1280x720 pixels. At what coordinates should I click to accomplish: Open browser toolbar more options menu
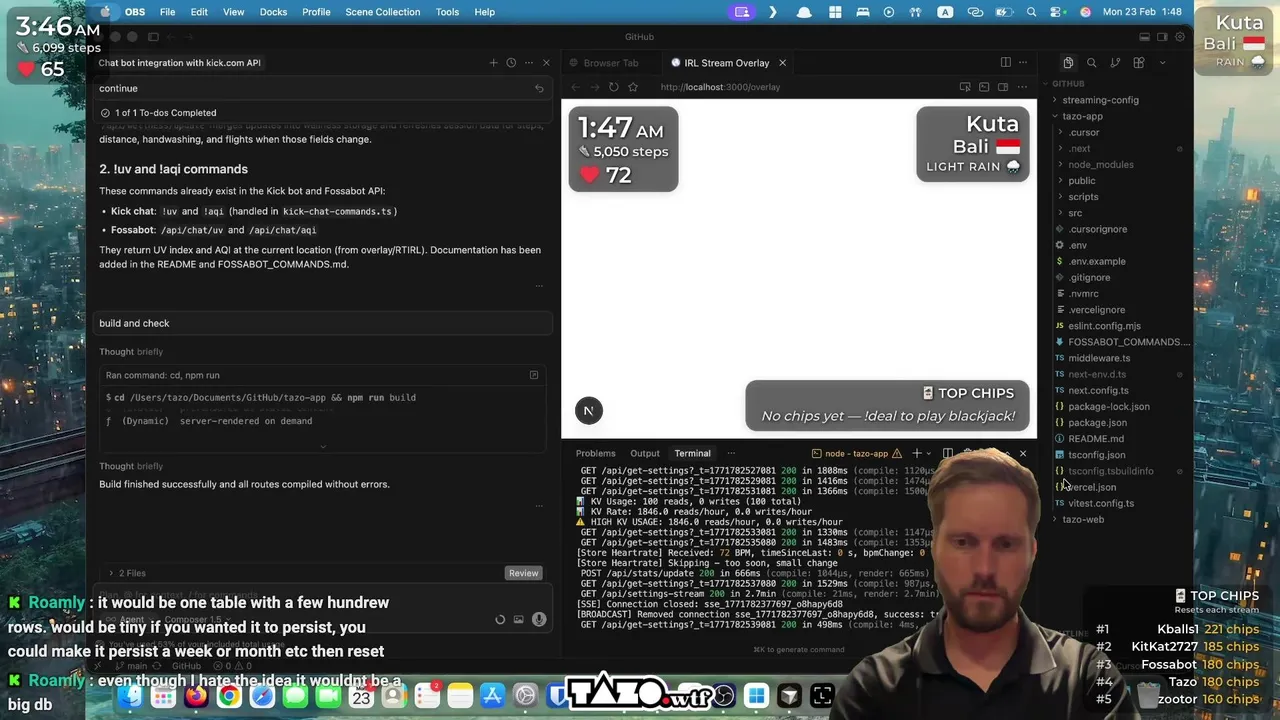coord(1023,87)
